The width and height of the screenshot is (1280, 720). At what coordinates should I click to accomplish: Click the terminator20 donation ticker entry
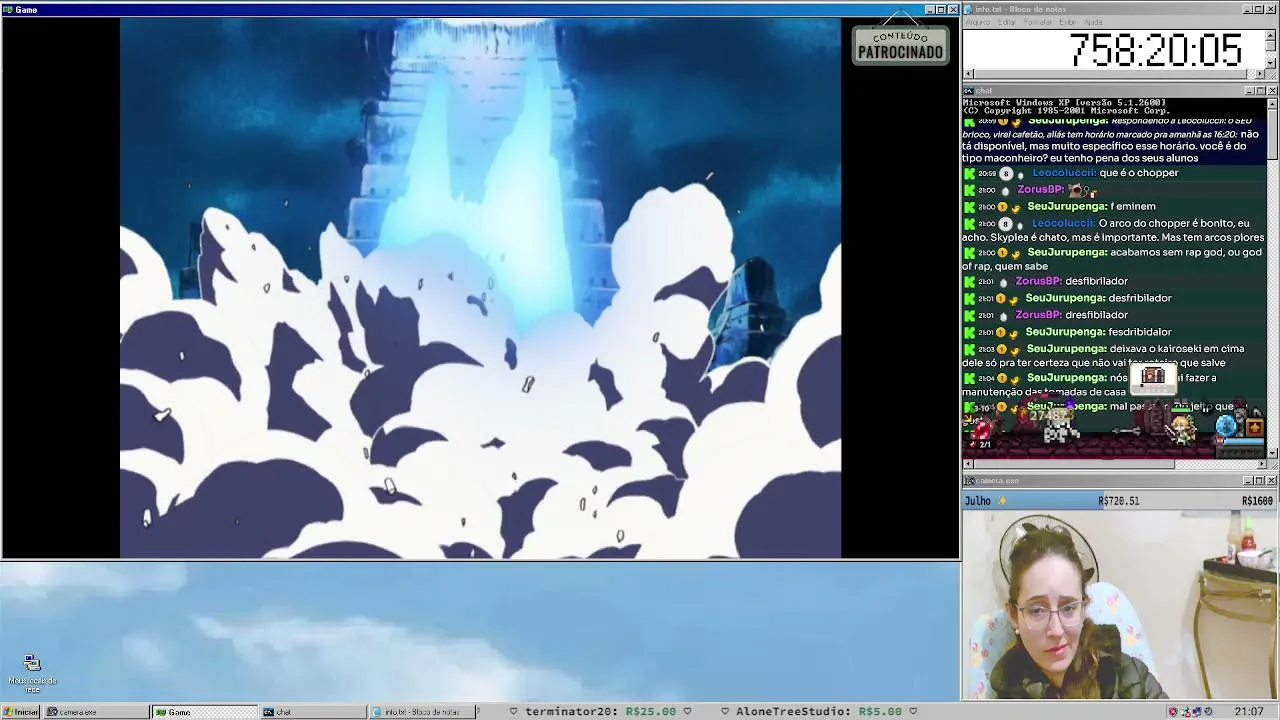coord(601,712)
